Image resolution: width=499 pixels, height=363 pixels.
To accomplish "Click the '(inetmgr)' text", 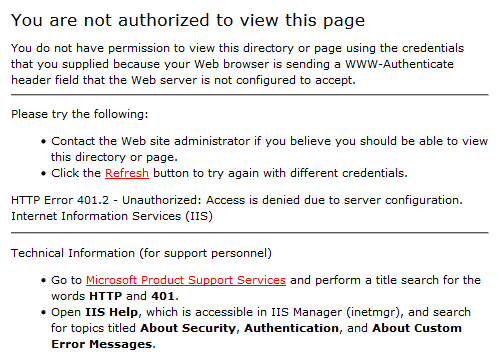I will 373,312.
